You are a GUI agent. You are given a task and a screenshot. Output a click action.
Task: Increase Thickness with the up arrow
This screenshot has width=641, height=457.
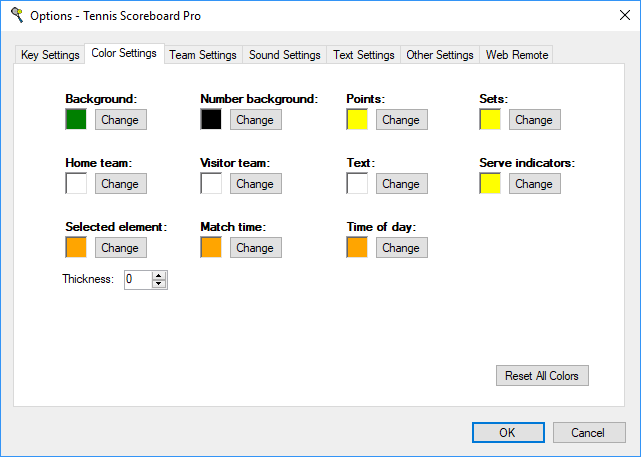pyautogui.click(x=159, y=276)
